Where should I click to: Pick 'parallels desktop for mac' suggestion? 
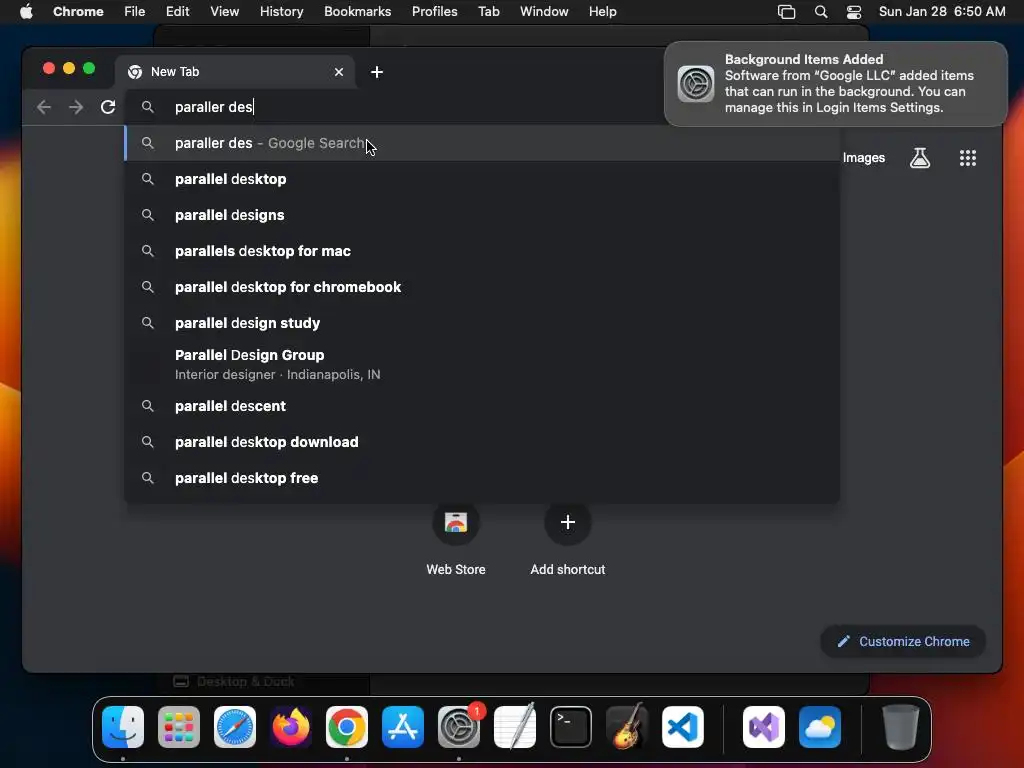482,251
